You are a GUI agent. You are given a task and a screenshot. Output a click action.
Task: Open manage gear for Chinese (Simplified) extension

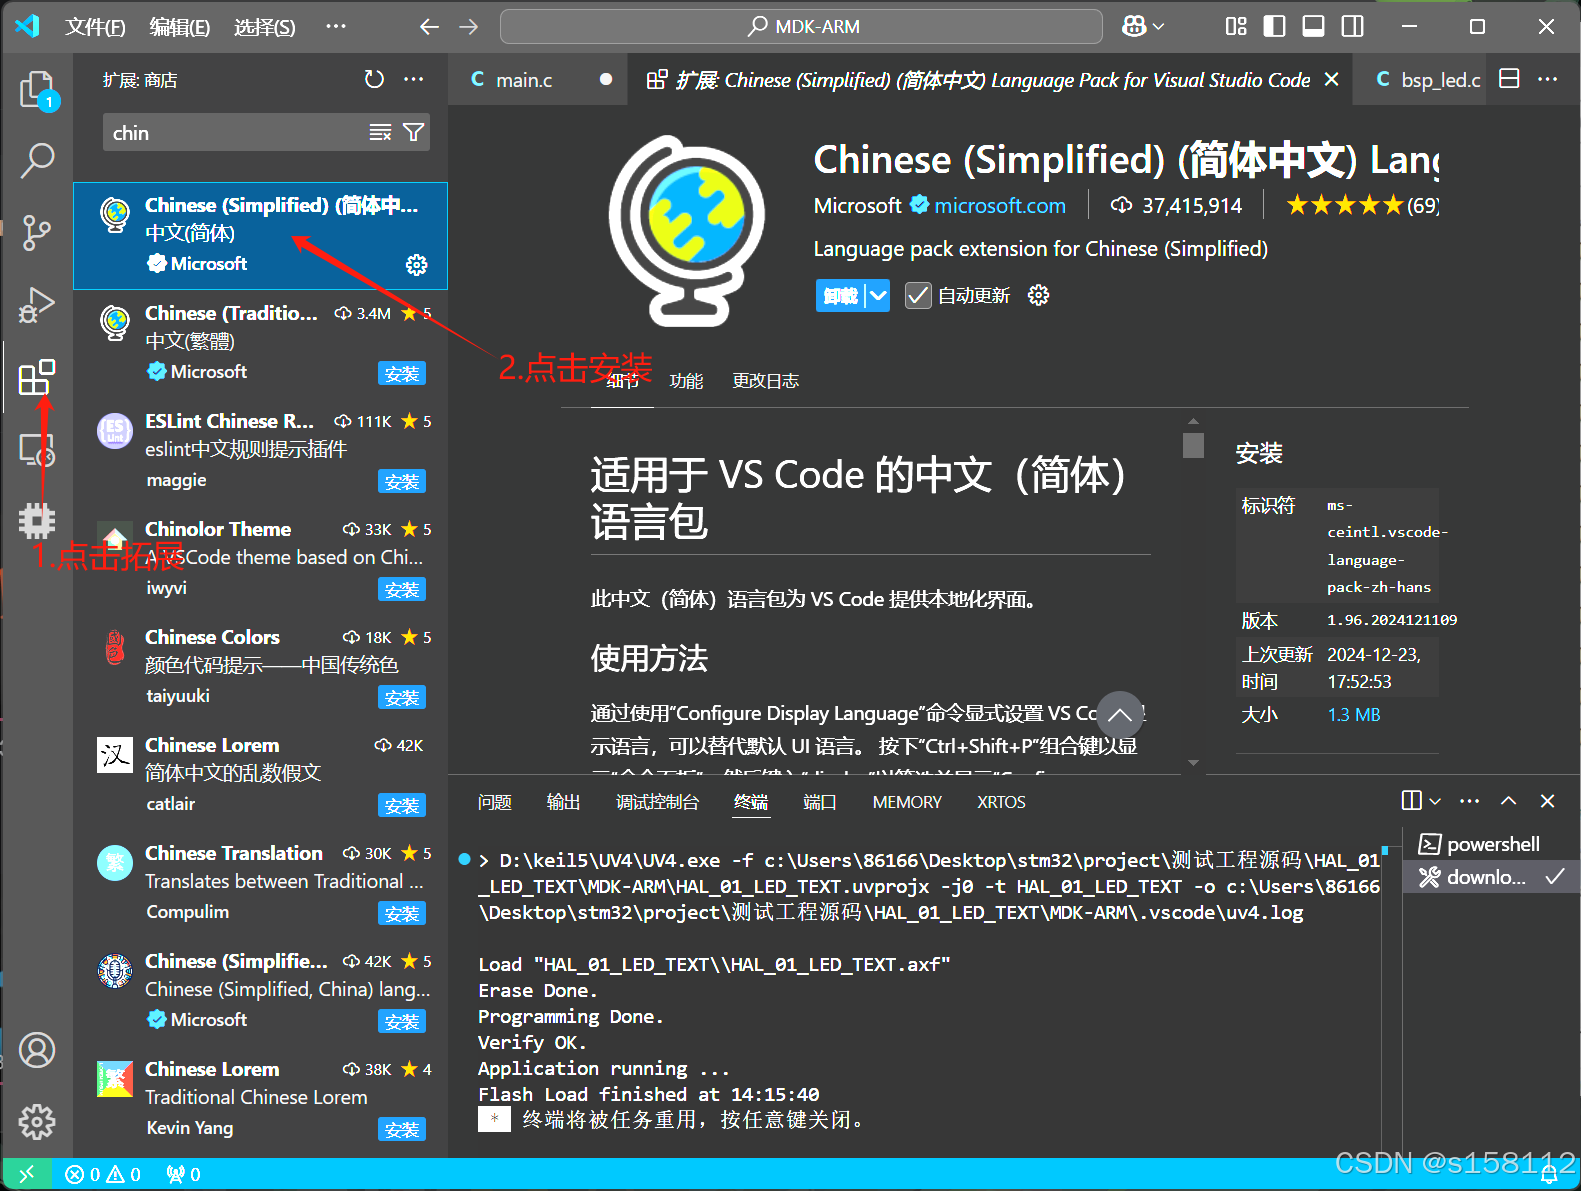417,264
